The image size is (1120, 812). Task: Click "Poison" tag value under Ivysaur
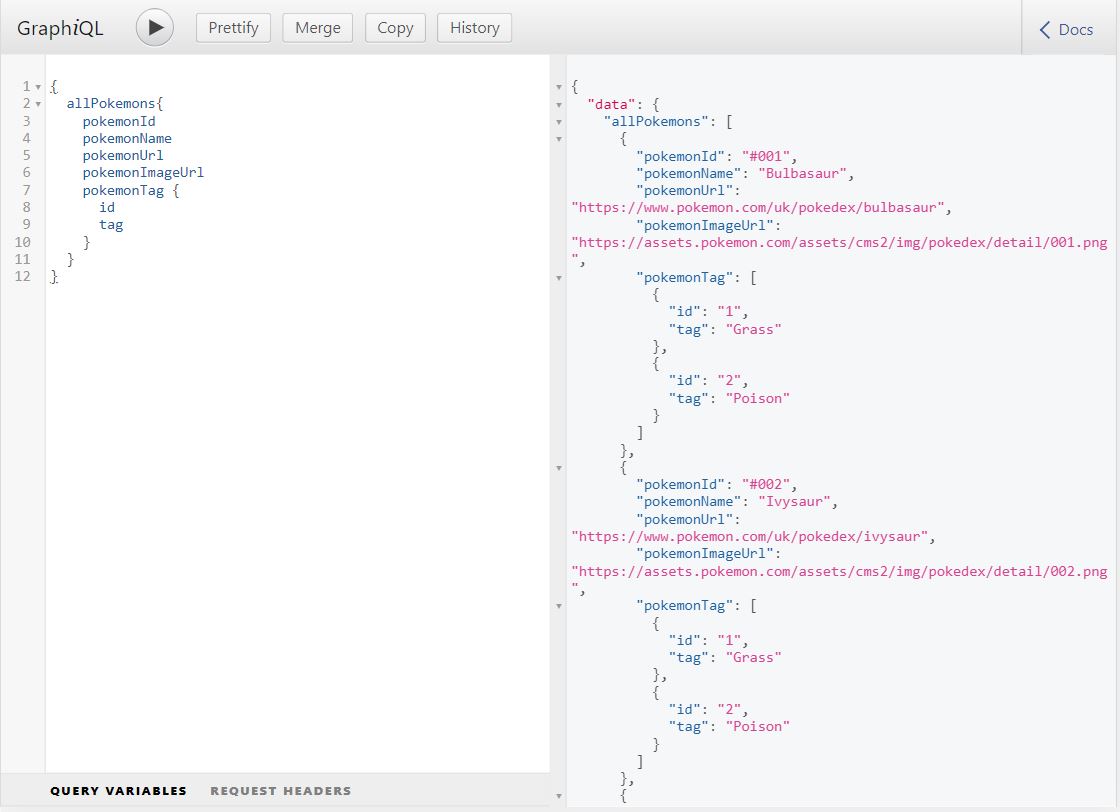point(758,727)
